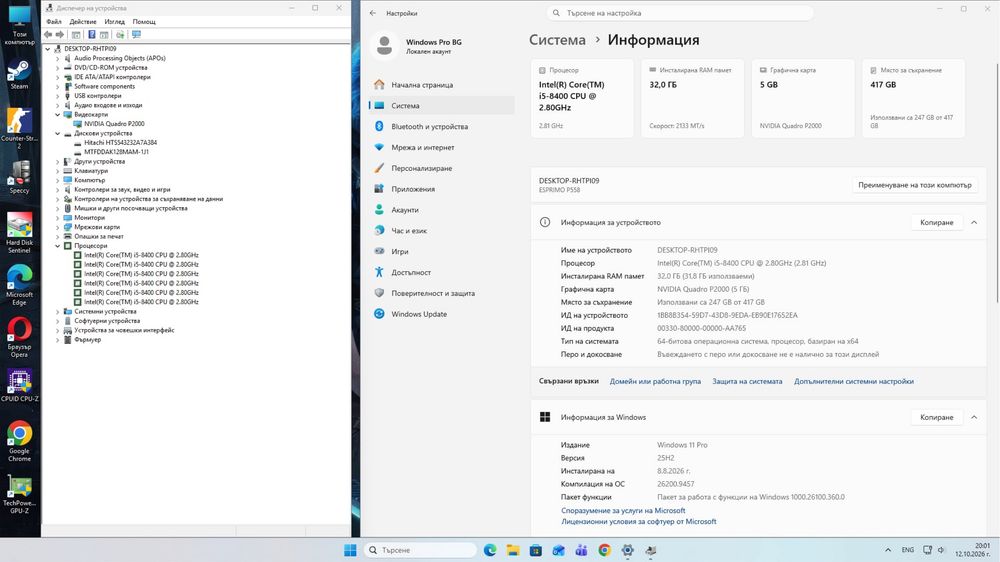The width and height of the screenshot is (1000, 562).
Task: Open Edge from the taskbar
Action: point(490,550)
